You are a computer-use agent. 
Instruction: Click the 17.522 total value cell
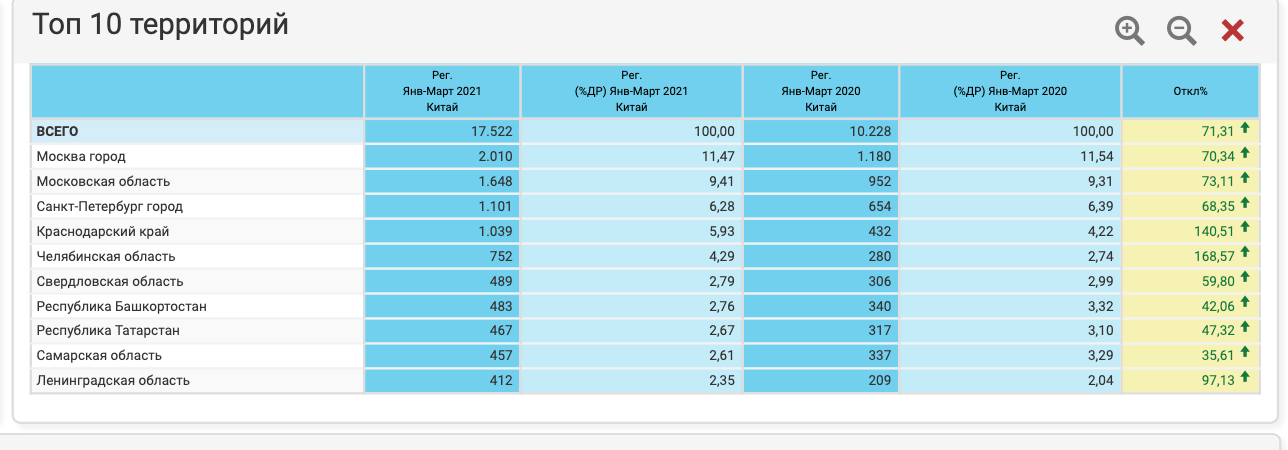pyautogui.click(x=442, y=131)
